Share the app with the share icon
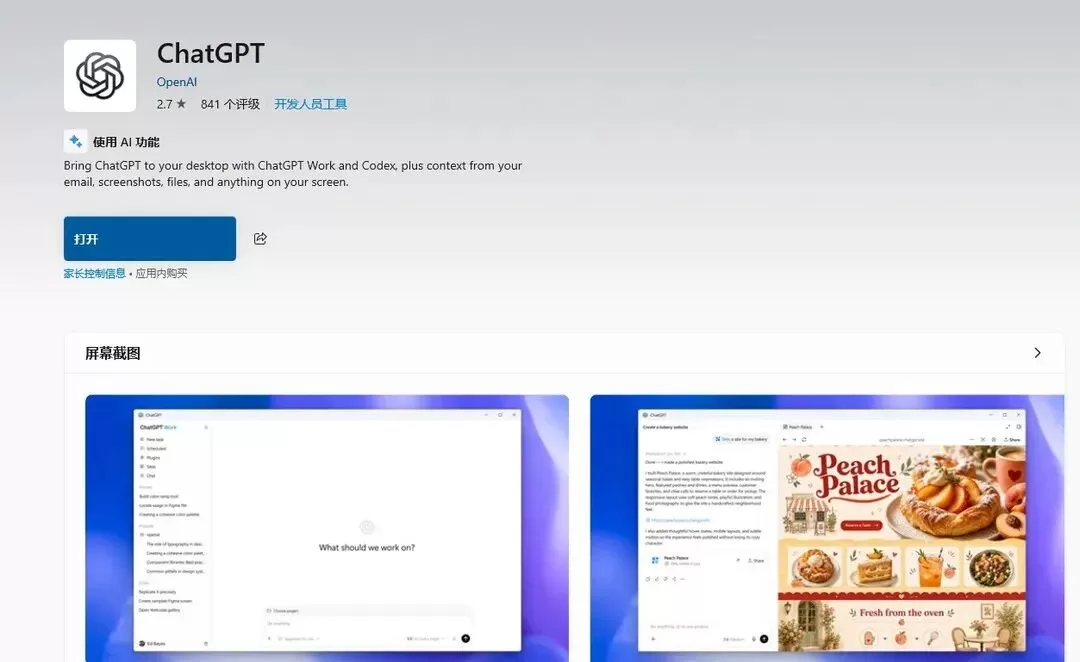Image resolution: width=1080 pixels, height=662 pixels. (260, 238)
